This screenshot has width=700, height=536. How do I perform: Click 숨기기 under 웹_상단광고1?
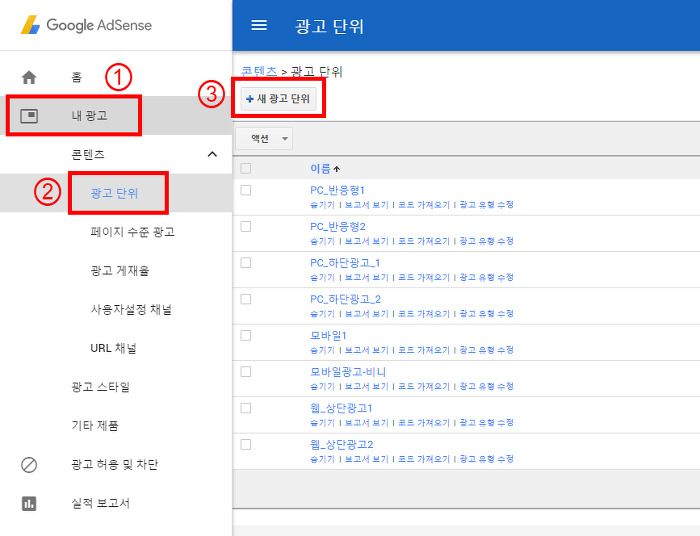pos(322,423)
